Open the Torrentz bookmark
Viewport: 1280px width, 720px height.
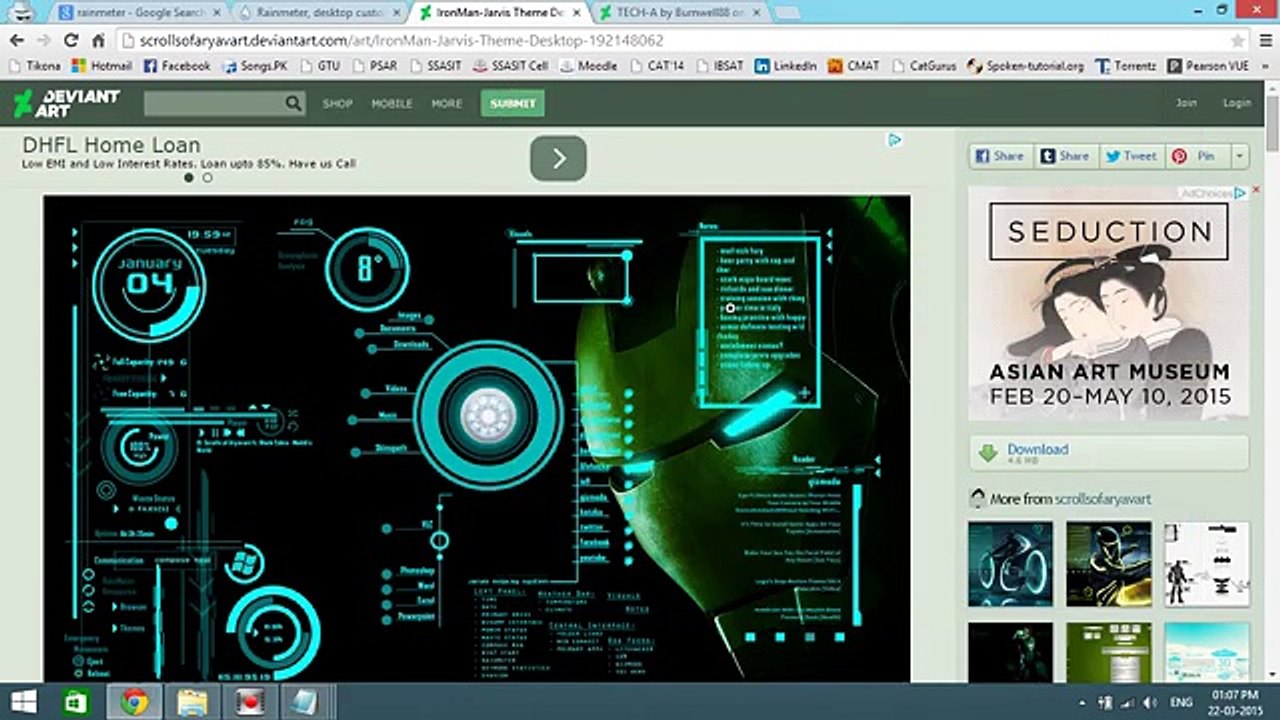tap(1126, 66)
